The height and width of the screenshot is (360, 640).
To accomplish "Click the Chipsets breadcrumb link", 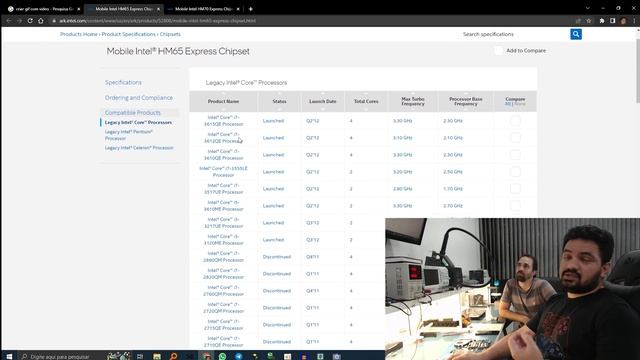I will pyautogui.click(x=170, y=34).
